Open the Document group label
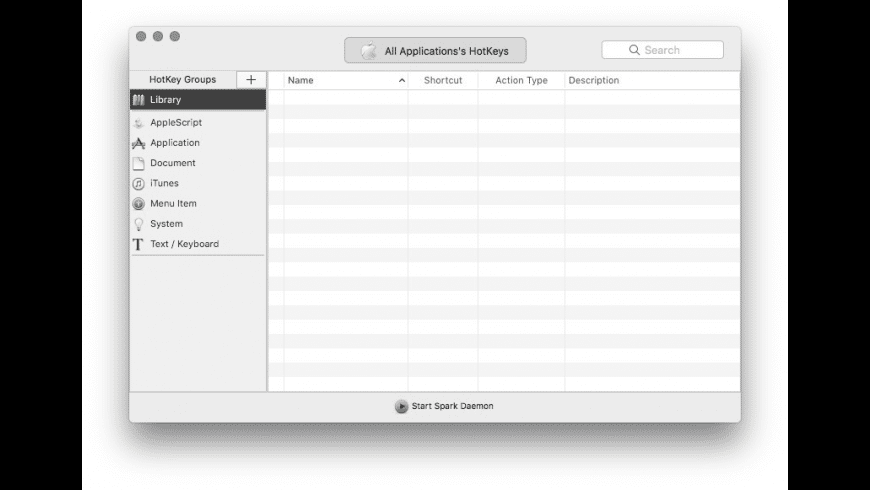Screen dimensions: 870x490 tap(173, 163)
